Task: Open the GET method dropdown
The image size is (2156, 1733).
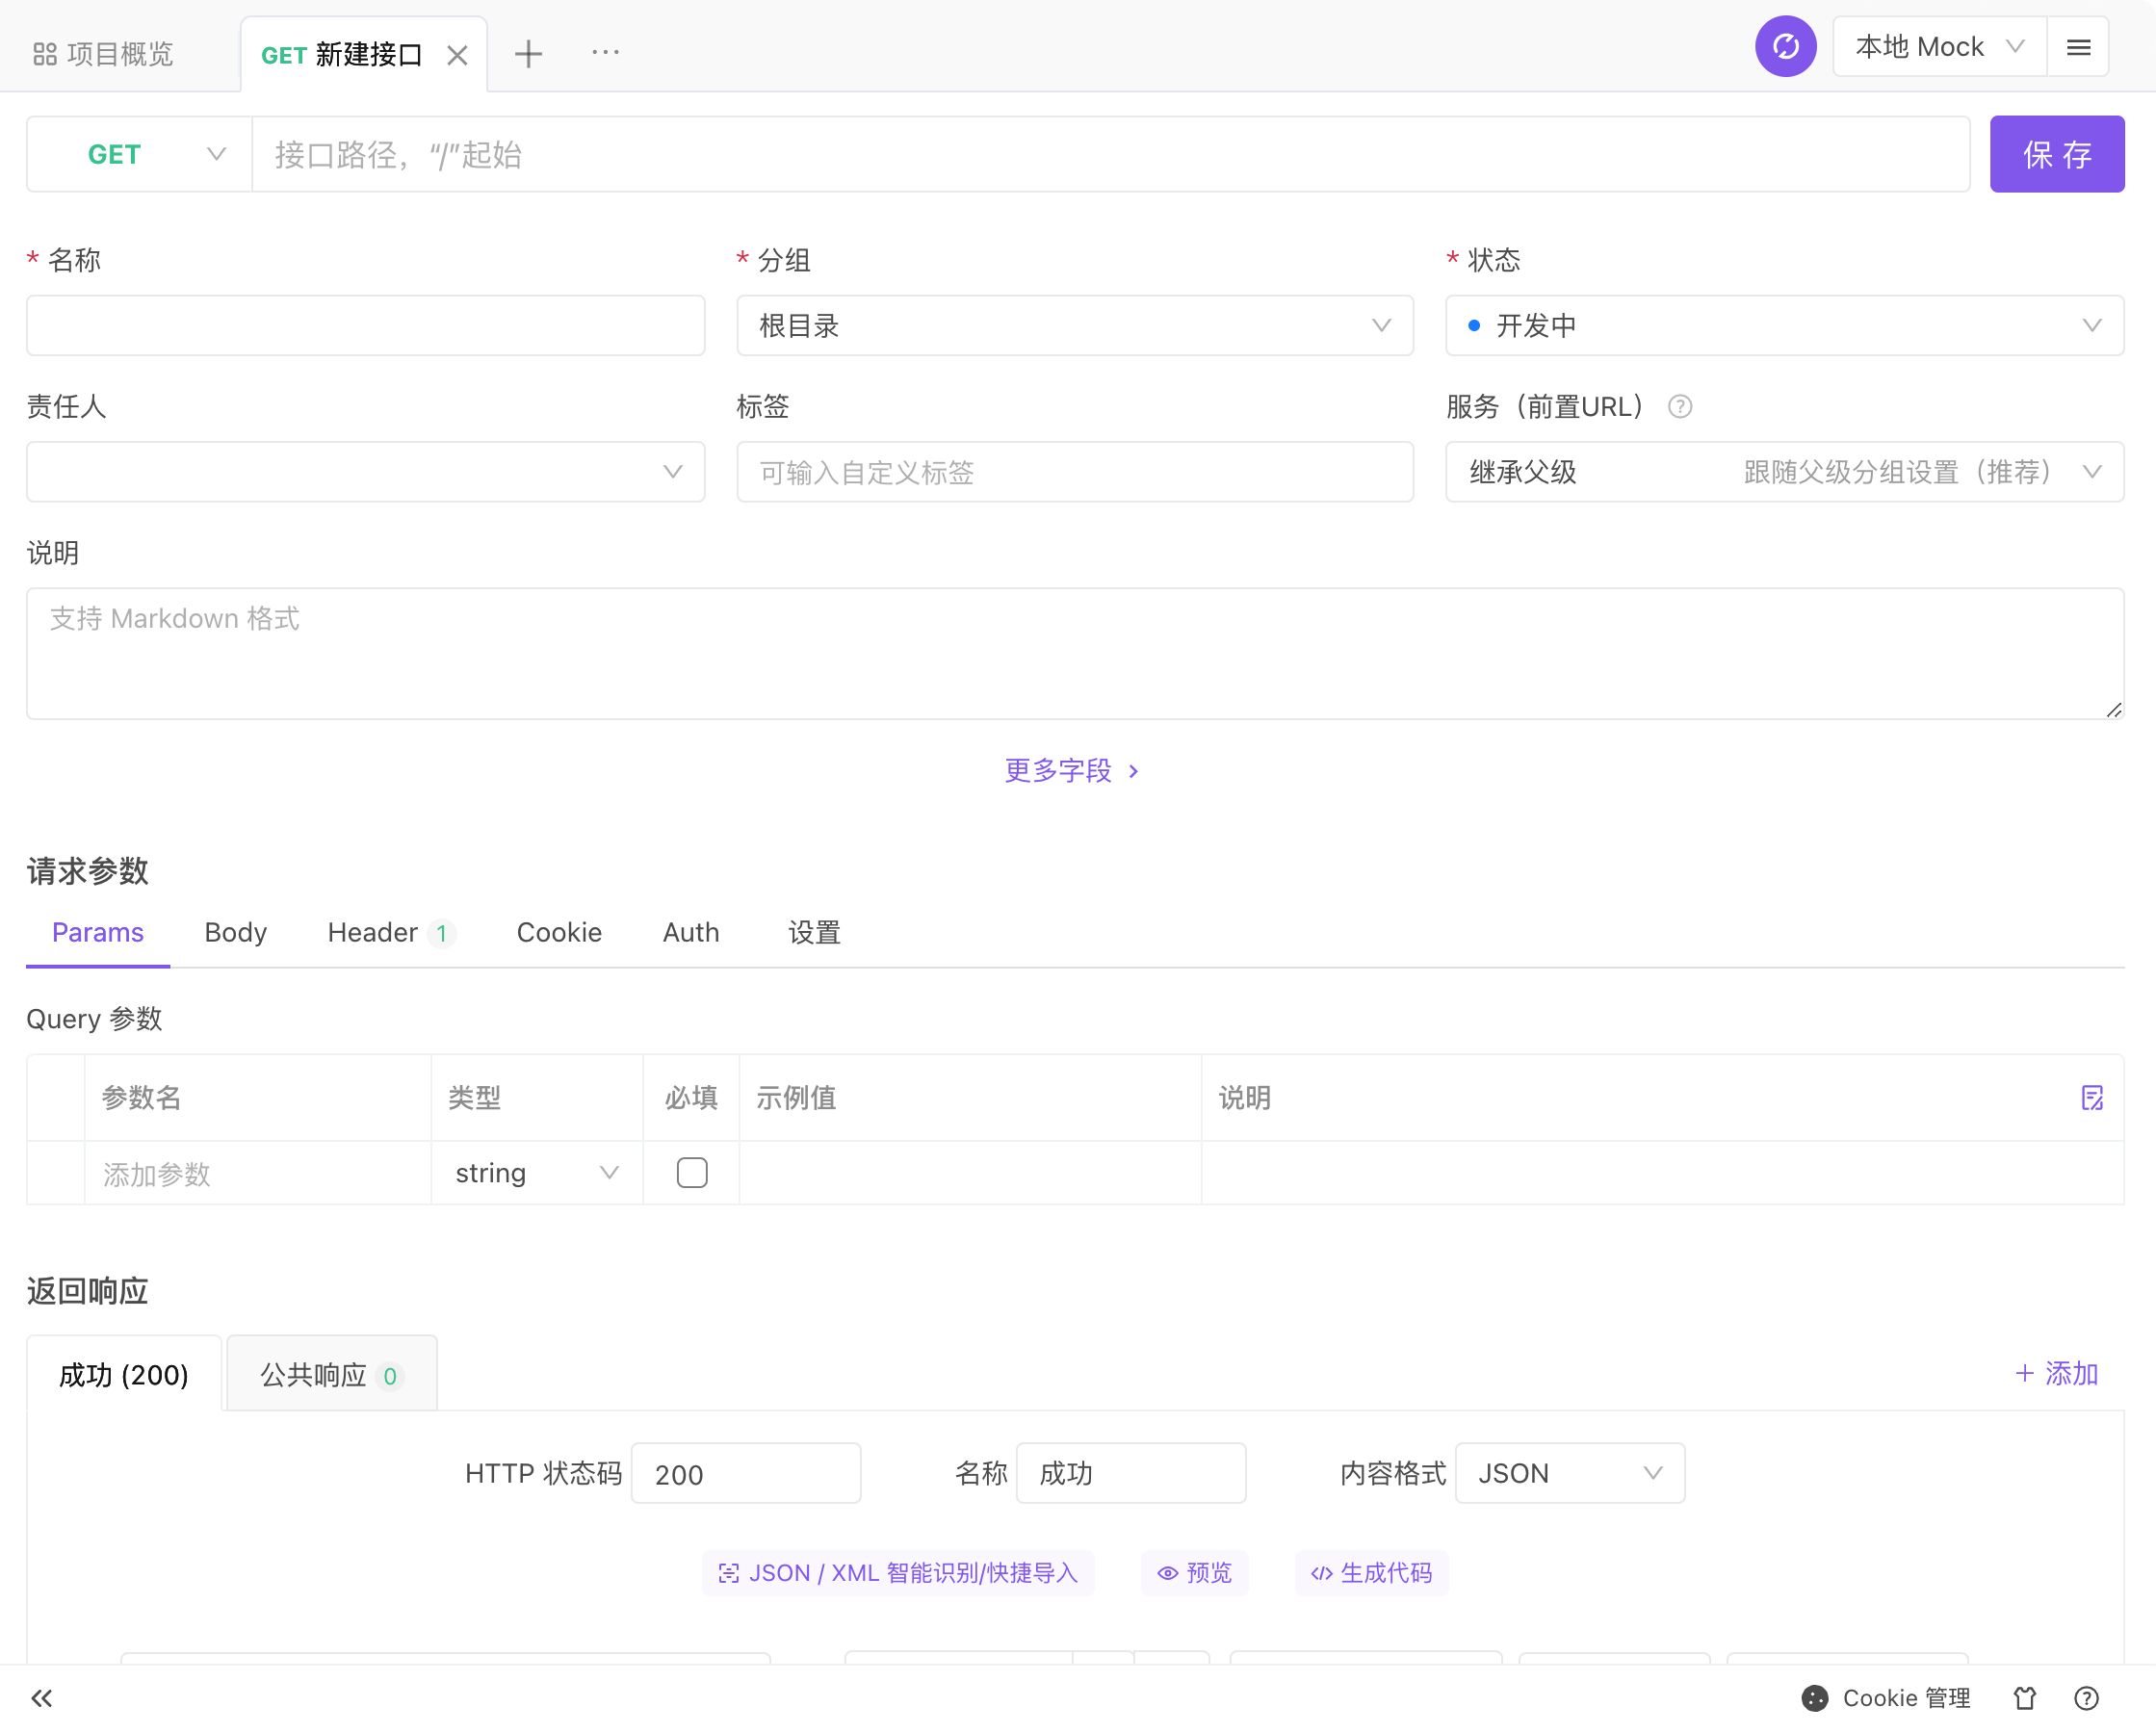Action: (x=139, y=155)
